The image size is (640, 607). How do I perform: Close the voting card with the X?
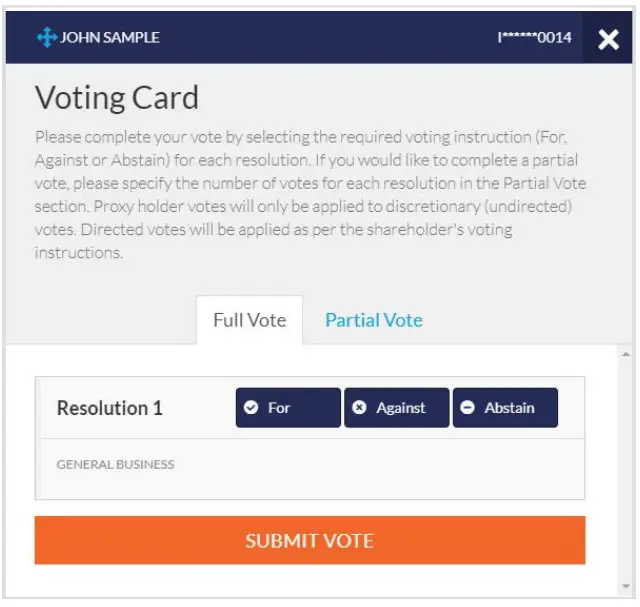tap(608, 39)
